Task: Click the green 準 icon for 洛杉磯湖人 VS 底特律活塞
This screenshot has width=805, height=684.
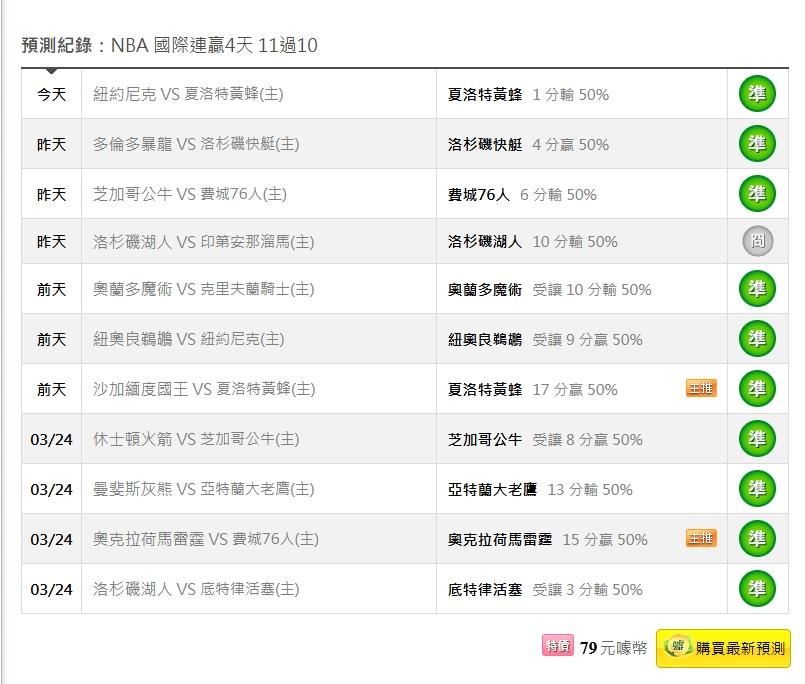Action: [x=757, y=588]
